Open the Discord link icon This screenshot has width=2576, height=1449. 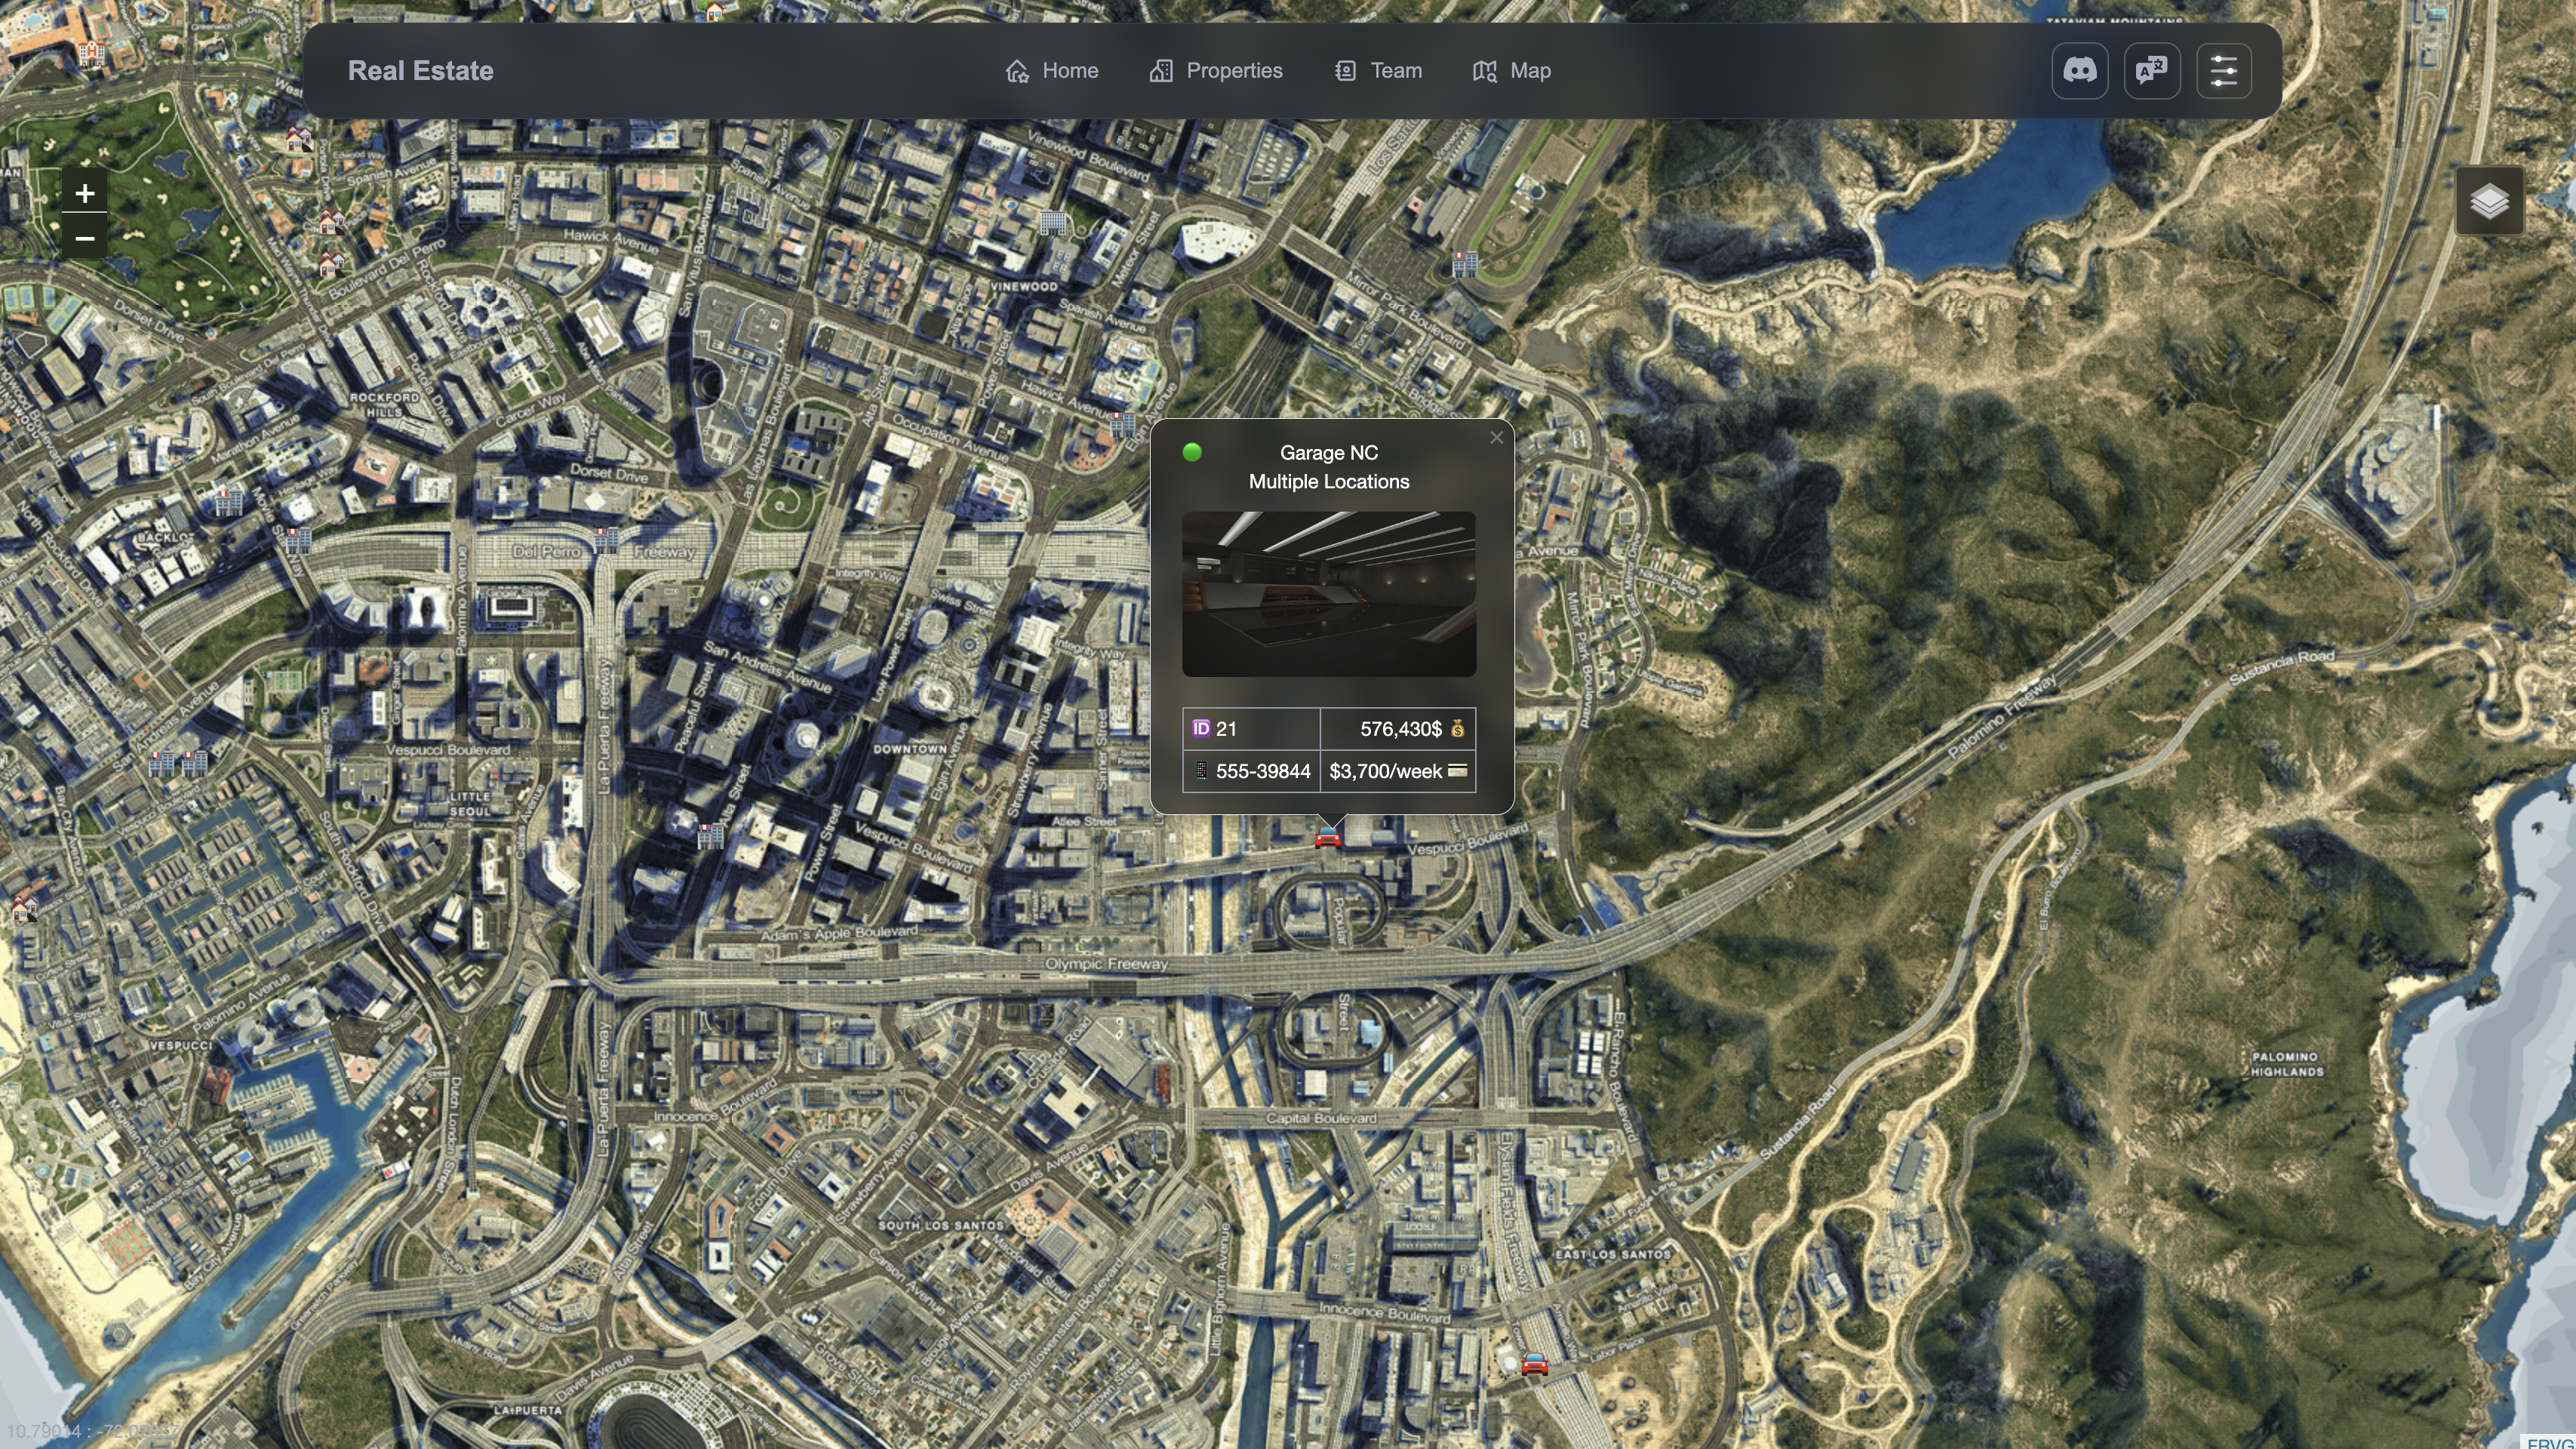(2080, 71)
